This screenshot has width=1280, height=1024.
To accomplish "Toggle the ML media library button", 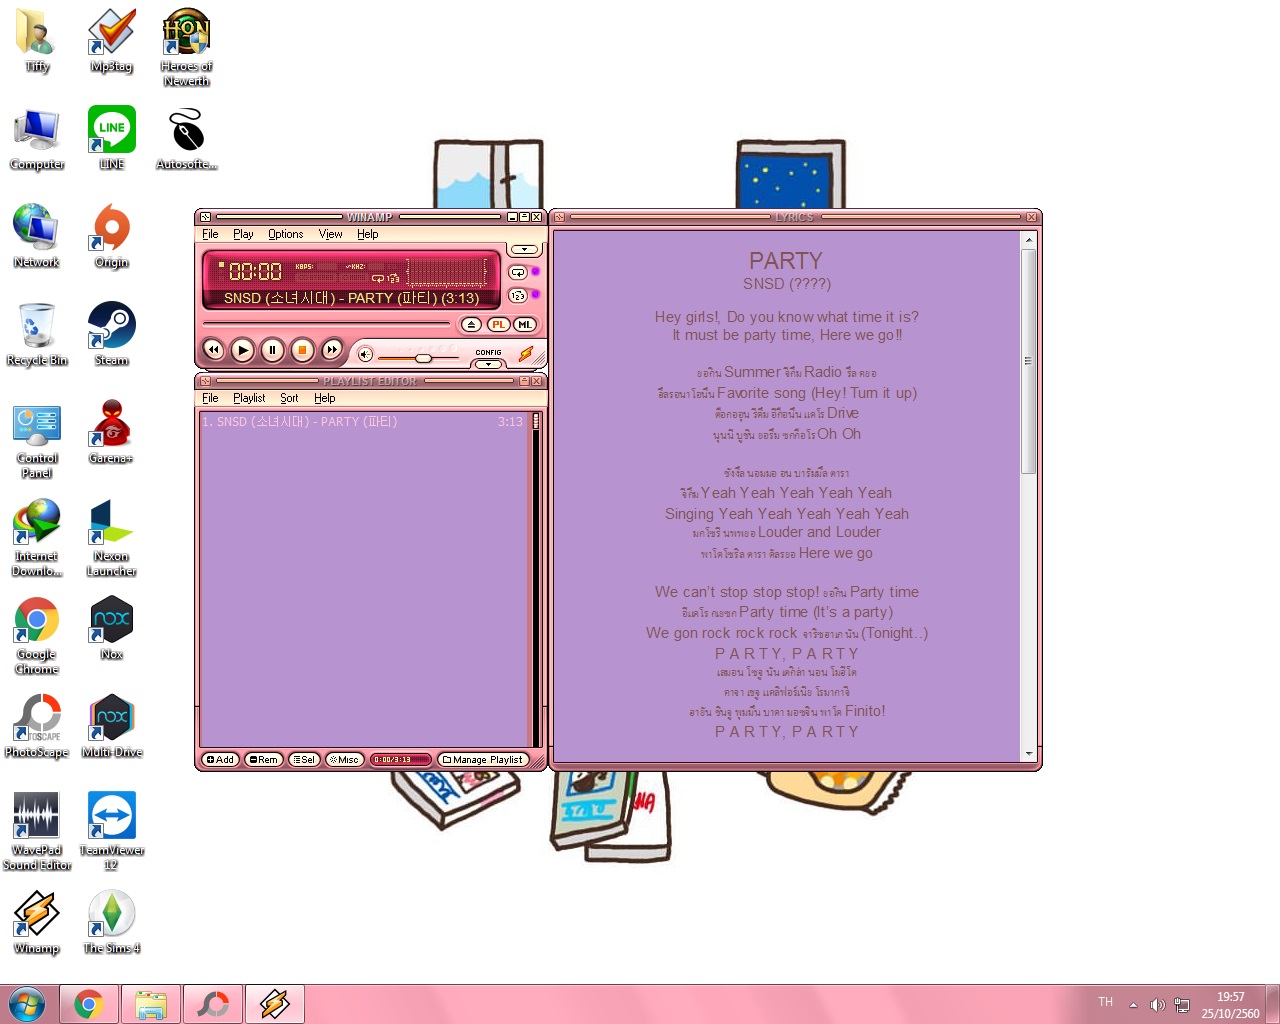I will pyautogui.click(x=524, y=324).
